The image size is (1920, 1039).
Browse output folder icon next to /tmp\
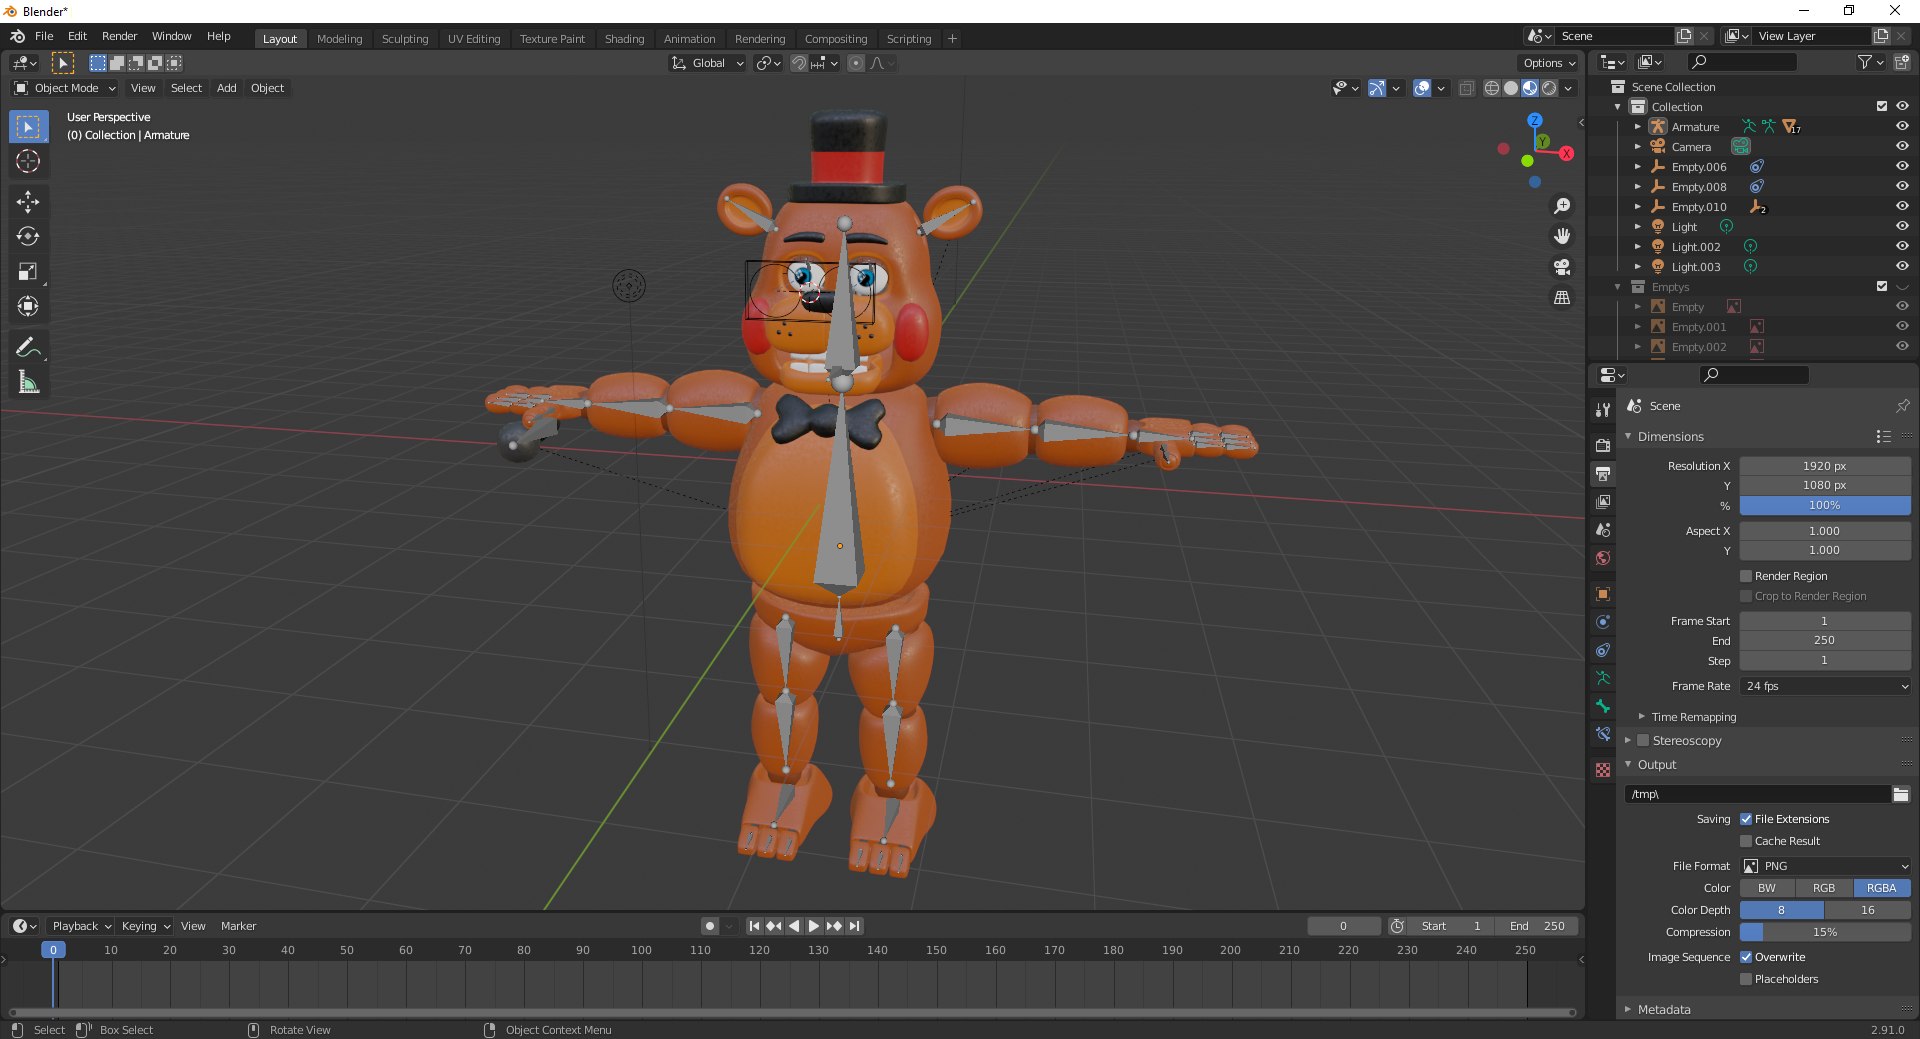pos(1901,794)
